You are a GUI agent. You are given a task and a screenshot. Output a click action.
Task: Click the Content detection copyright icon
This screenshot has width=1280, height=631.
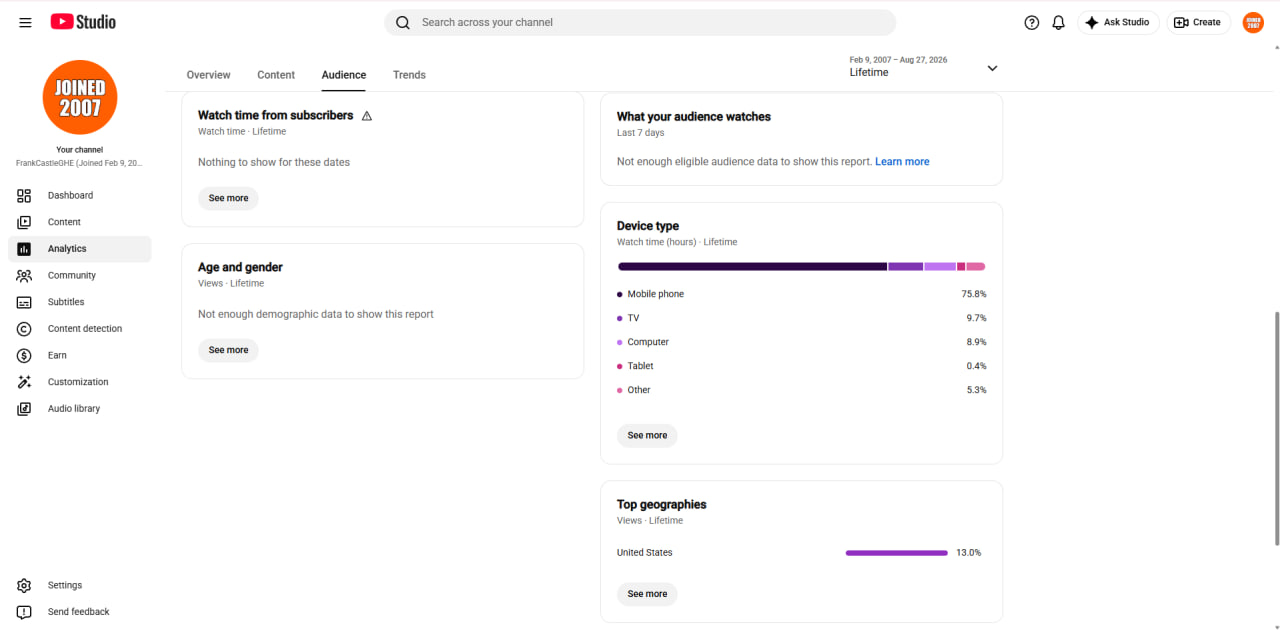tap(24, 329)
